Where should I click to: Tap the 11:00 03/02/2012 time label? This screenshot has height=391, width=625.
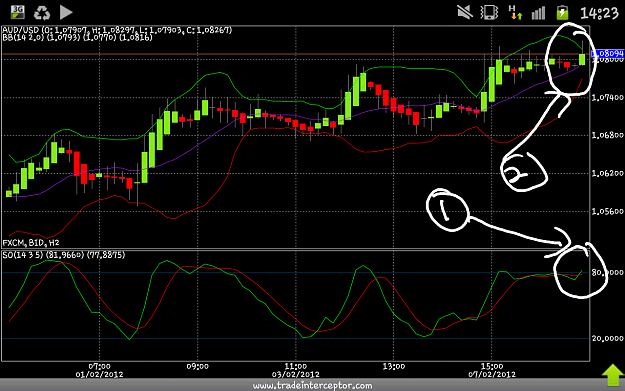coord(295,370)
